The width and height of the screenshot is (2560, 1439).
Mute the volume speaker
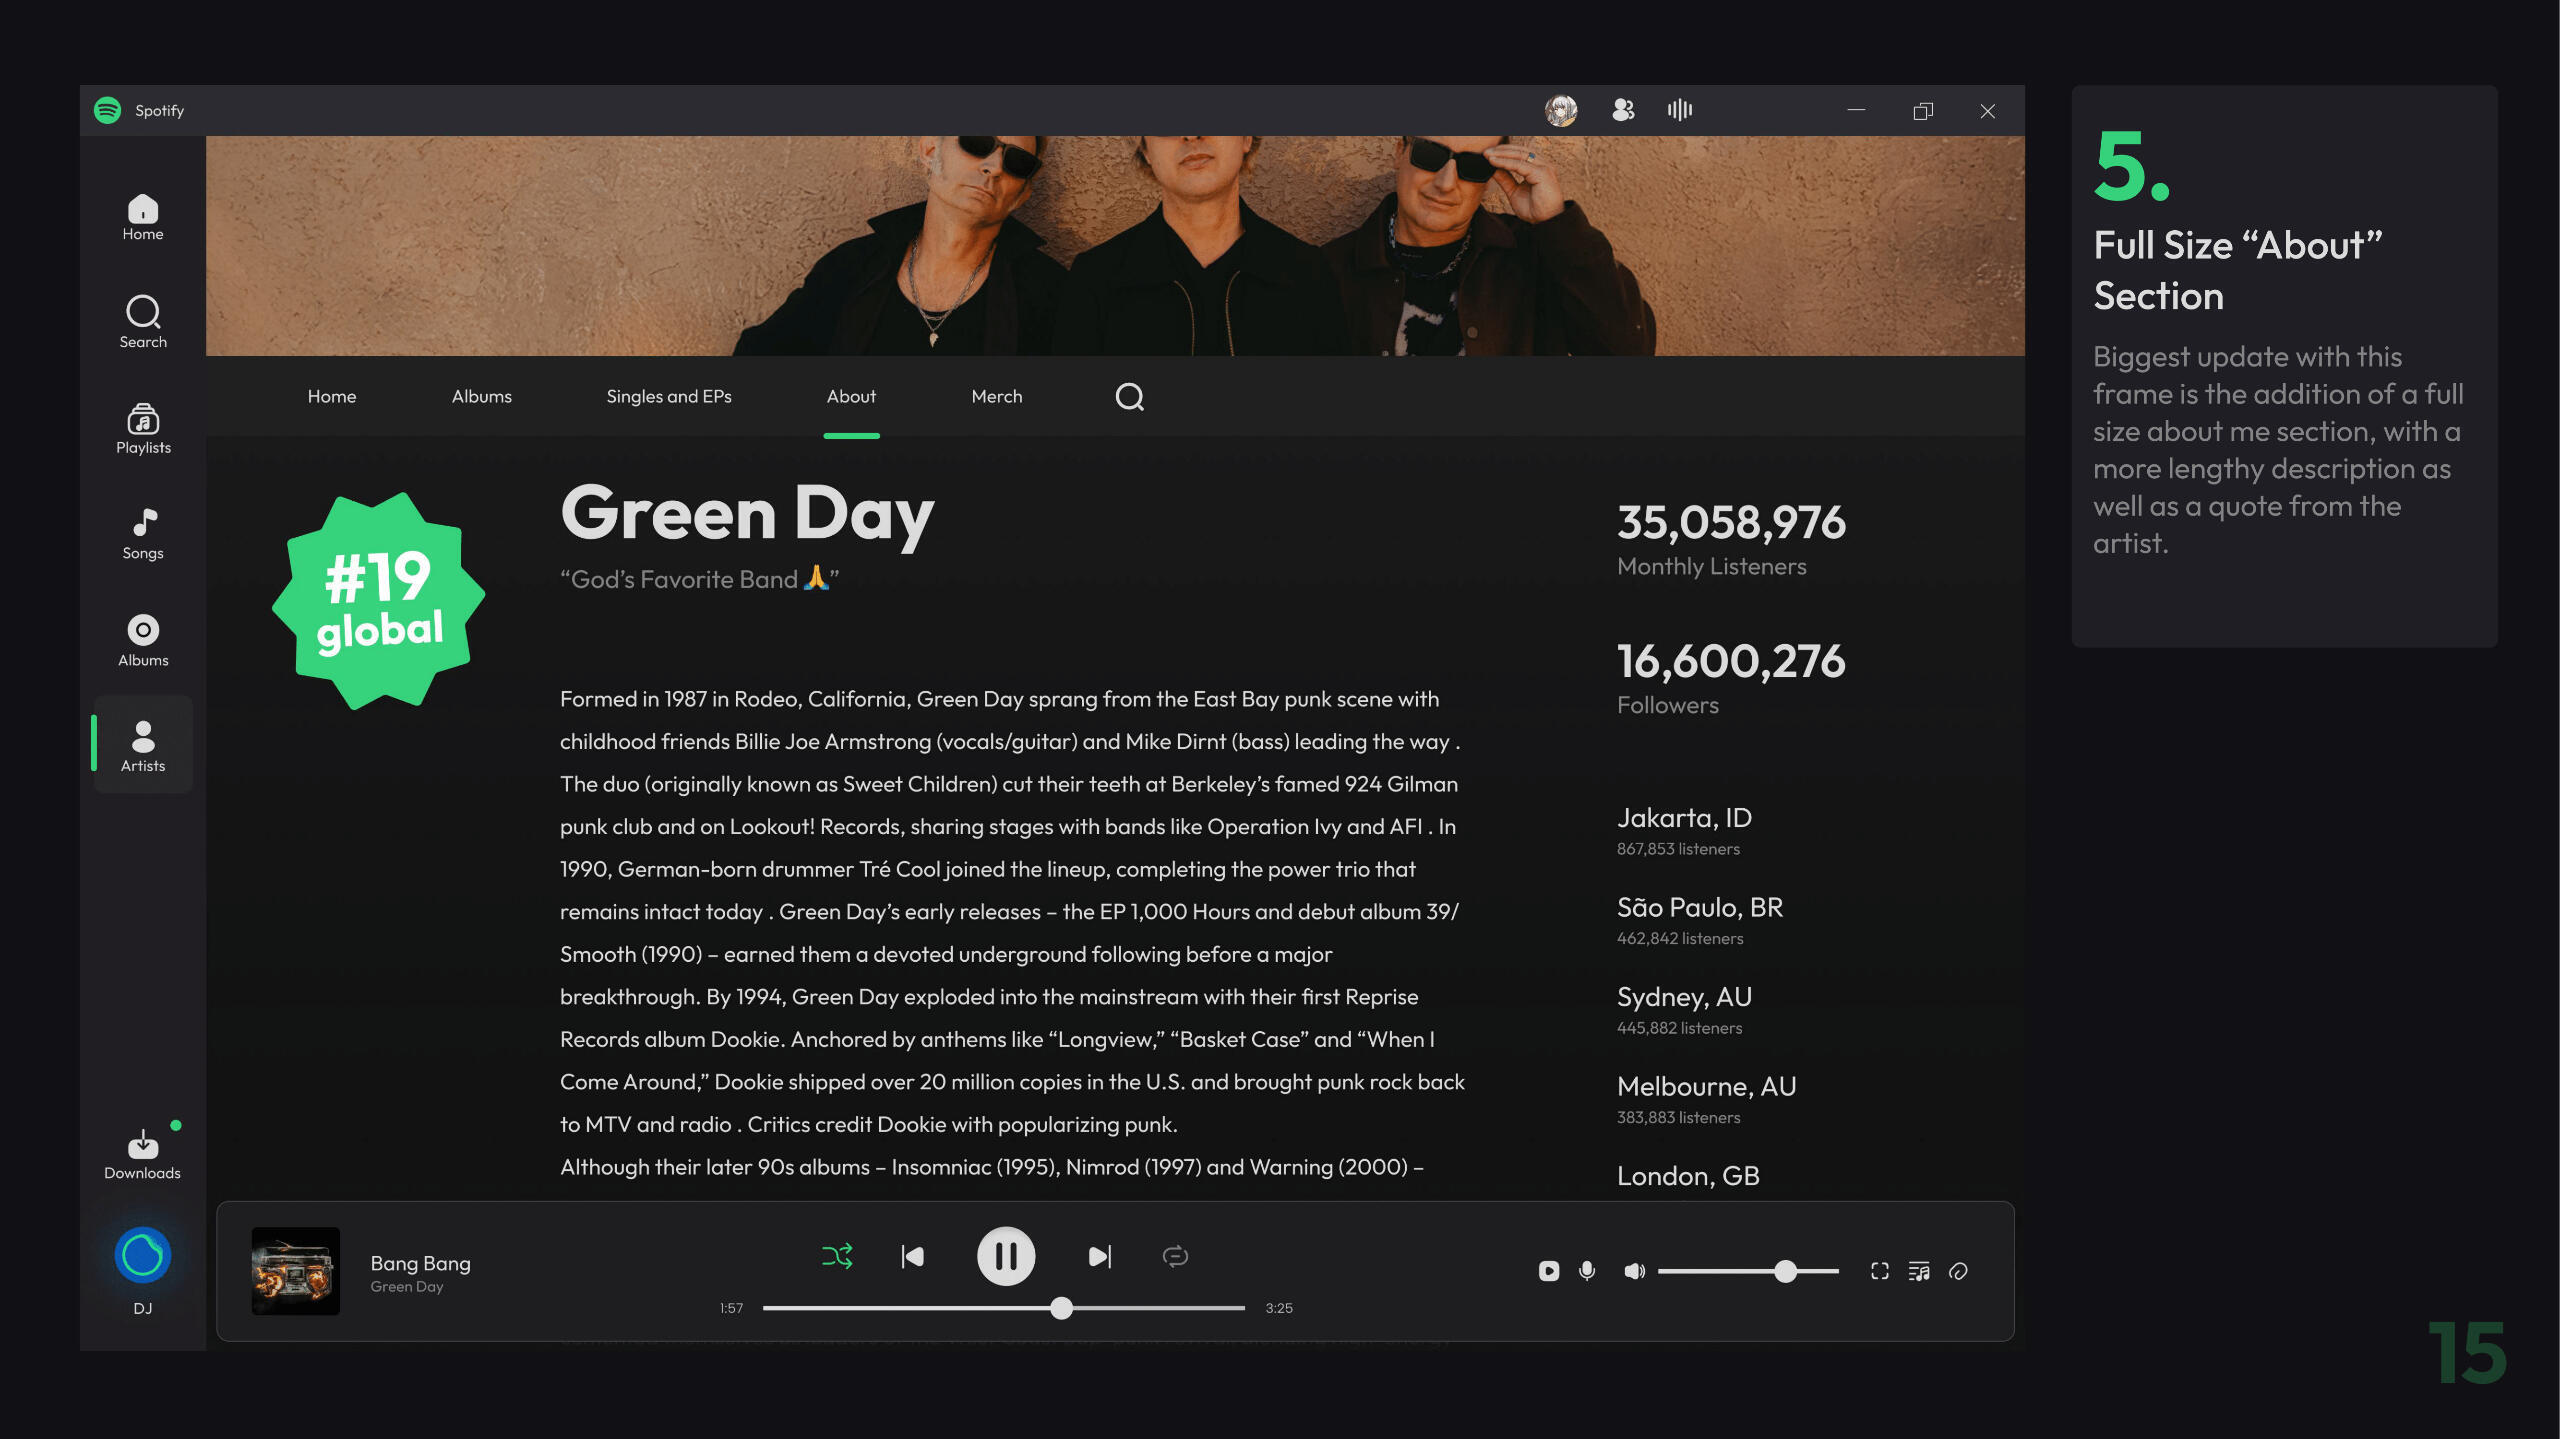[1634, 1271]
